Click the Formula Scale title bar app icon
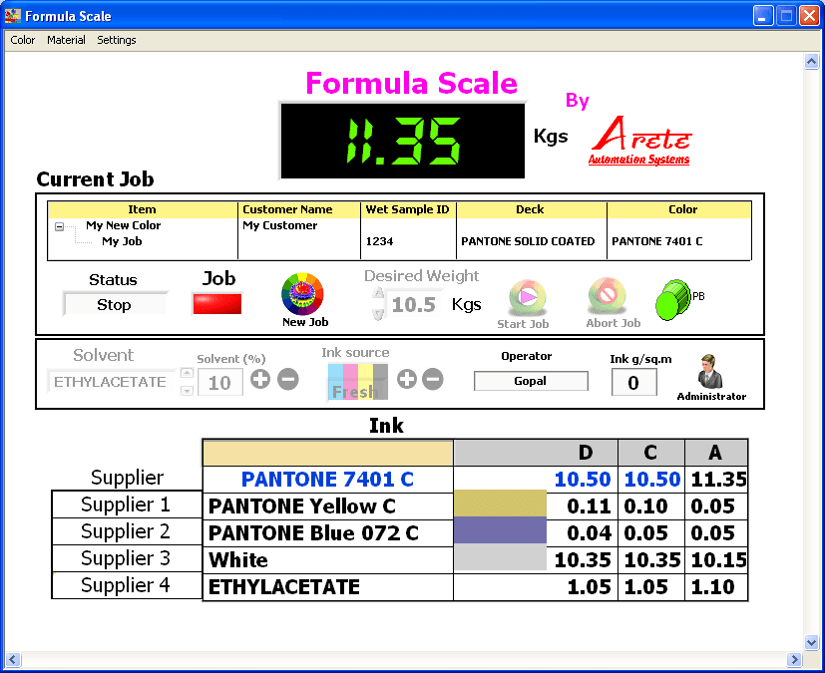The width and height of the screenshot is (825, 673). [x=13, y=16]
